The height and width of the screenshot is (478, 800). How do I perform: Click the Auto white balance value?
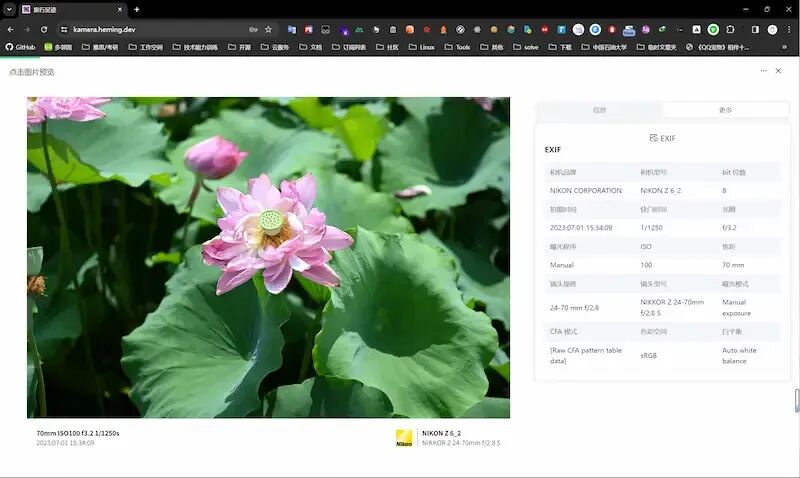coord(739,356)
